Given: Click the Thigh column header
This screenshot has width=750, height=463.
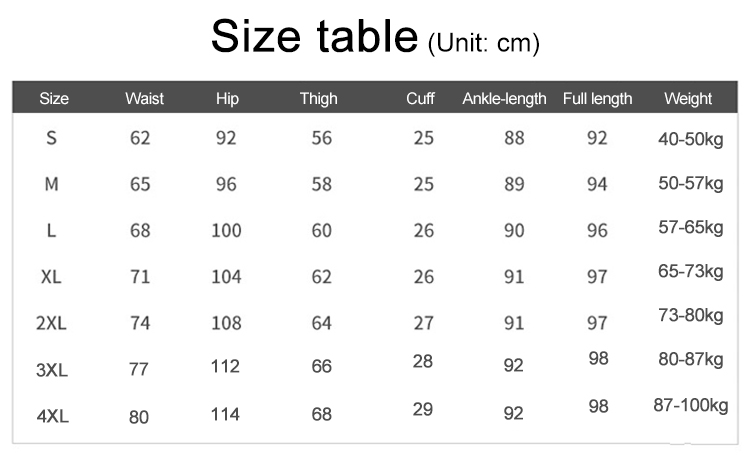Looking at the screenshot, I should (319, 99).
